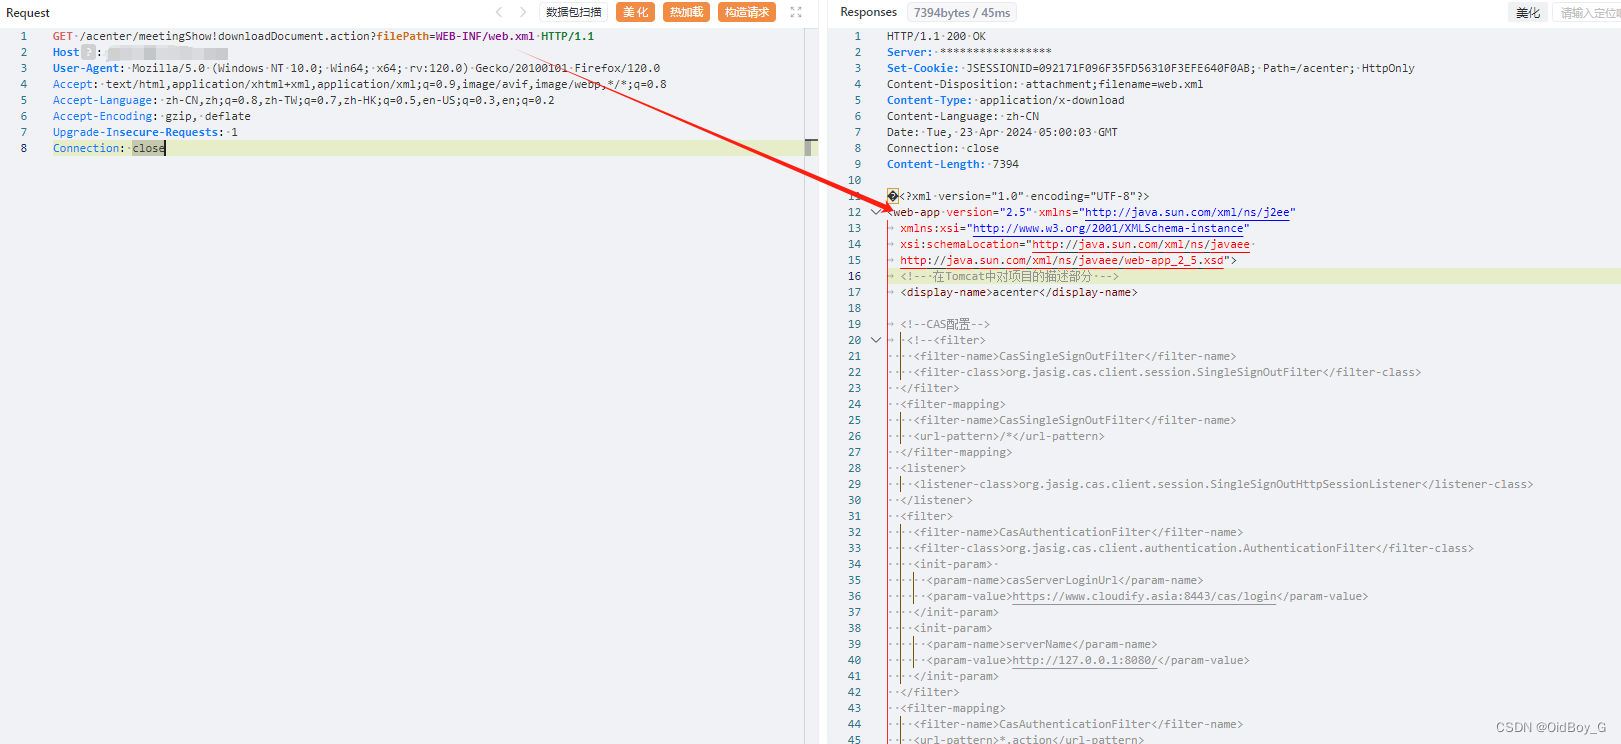Click the <!--CAS配置--> comment line
1621x744 pixels.
944,324
